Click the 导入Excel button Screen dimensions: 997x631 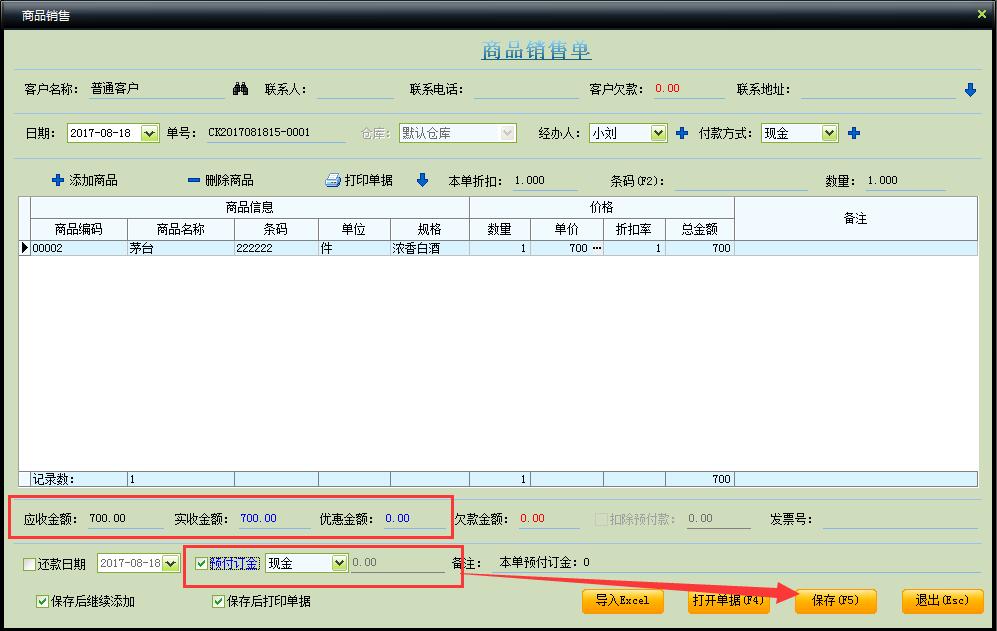point(622,600)
